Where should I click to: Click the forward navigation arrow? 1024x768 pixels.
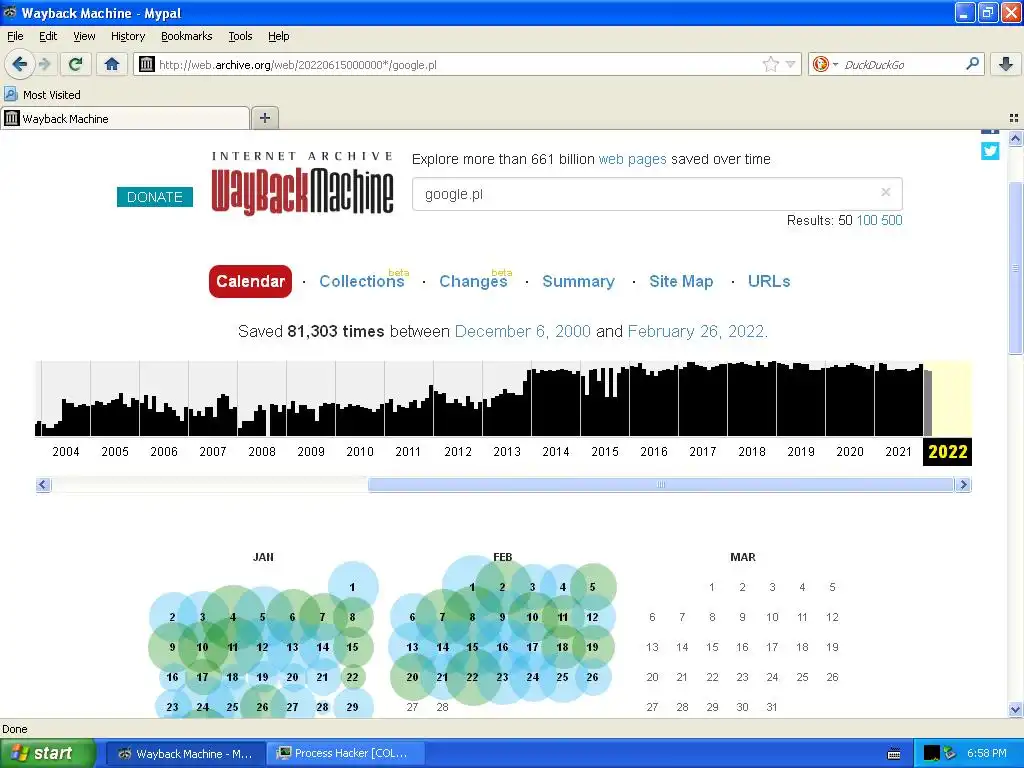click(44, 64)
